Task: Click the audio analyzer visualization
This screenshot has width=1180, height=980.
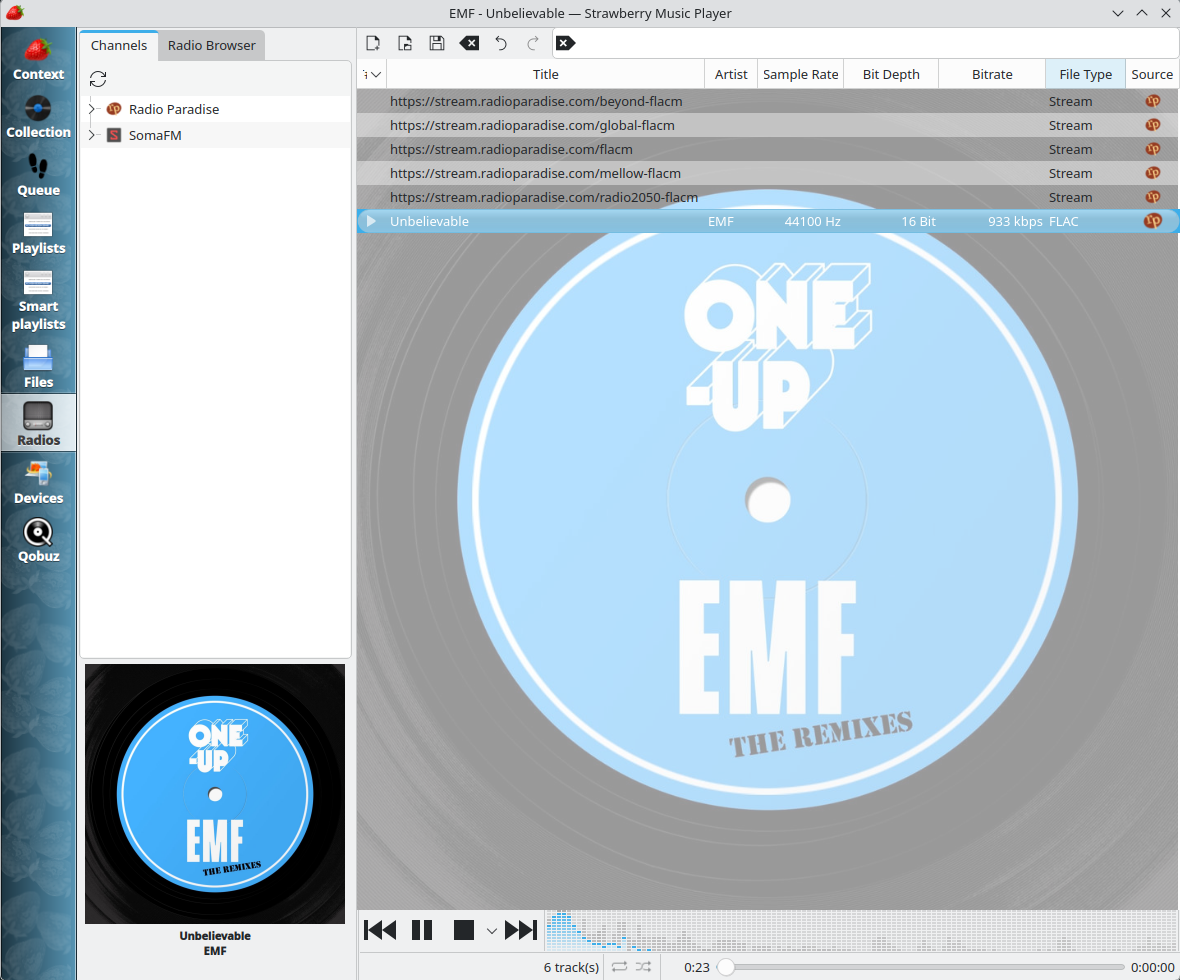Action: [x=861, y=930]
